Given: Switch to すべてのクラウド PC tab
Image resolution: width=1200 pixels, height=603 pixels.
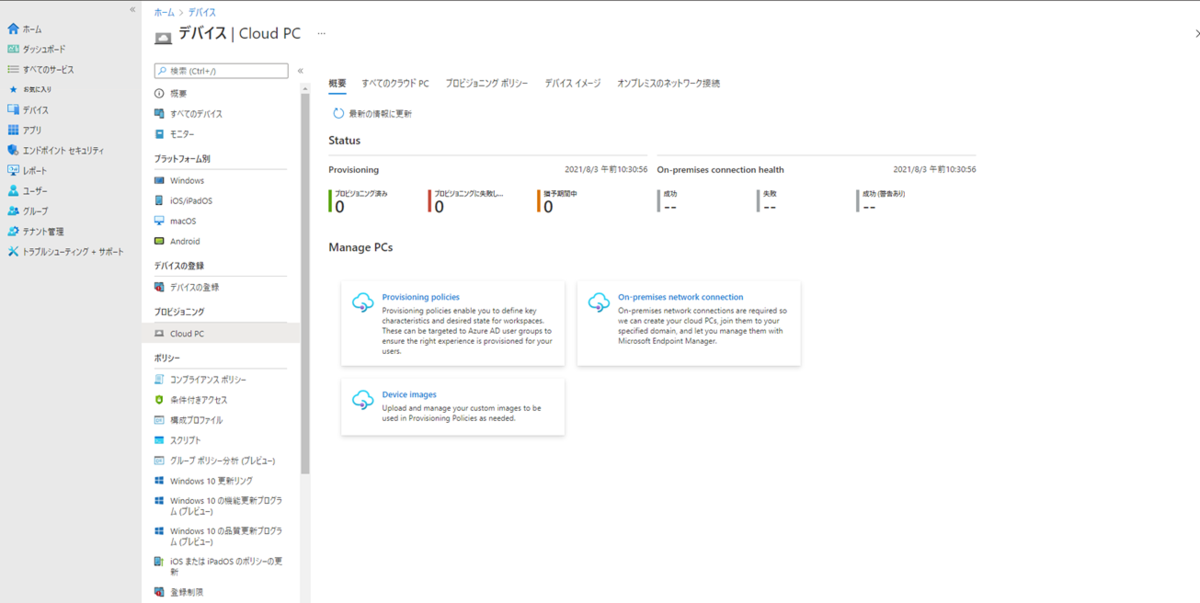Looking at the screenshot, I should (395, 83).
